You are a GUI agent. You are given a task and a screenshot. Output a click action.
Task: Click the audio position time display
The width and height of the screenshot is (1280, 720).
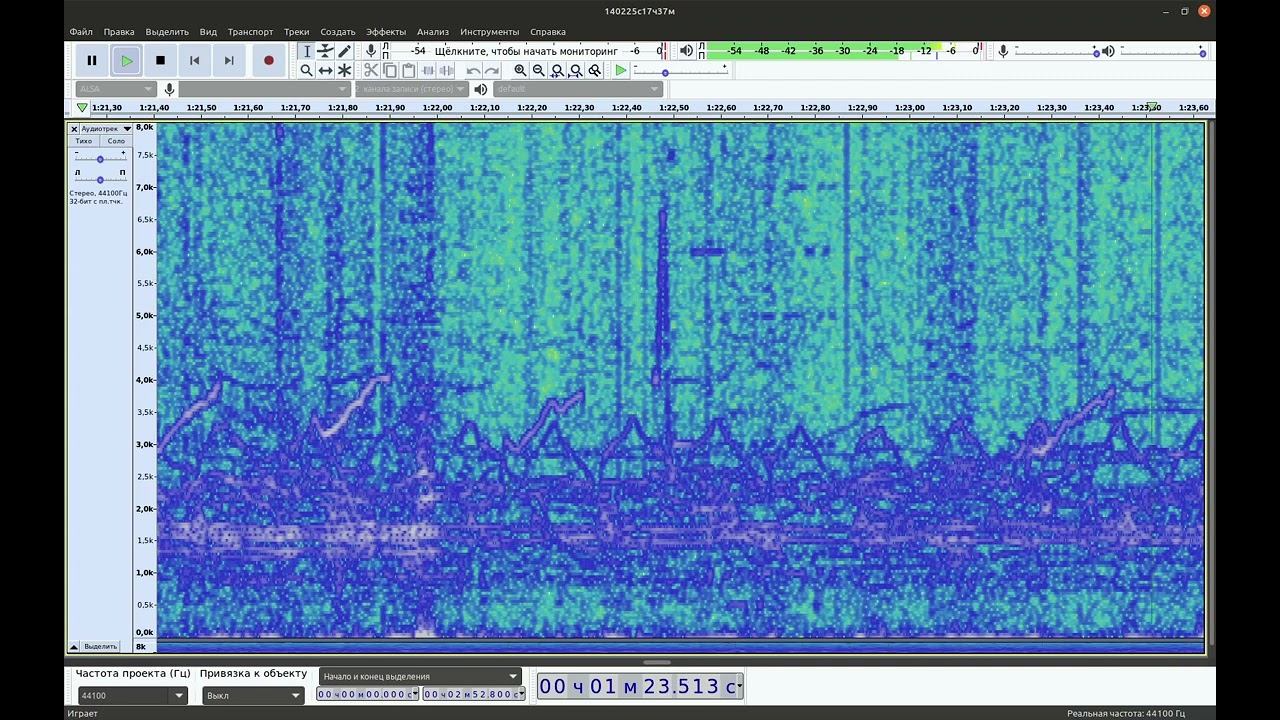pos(640,686)
